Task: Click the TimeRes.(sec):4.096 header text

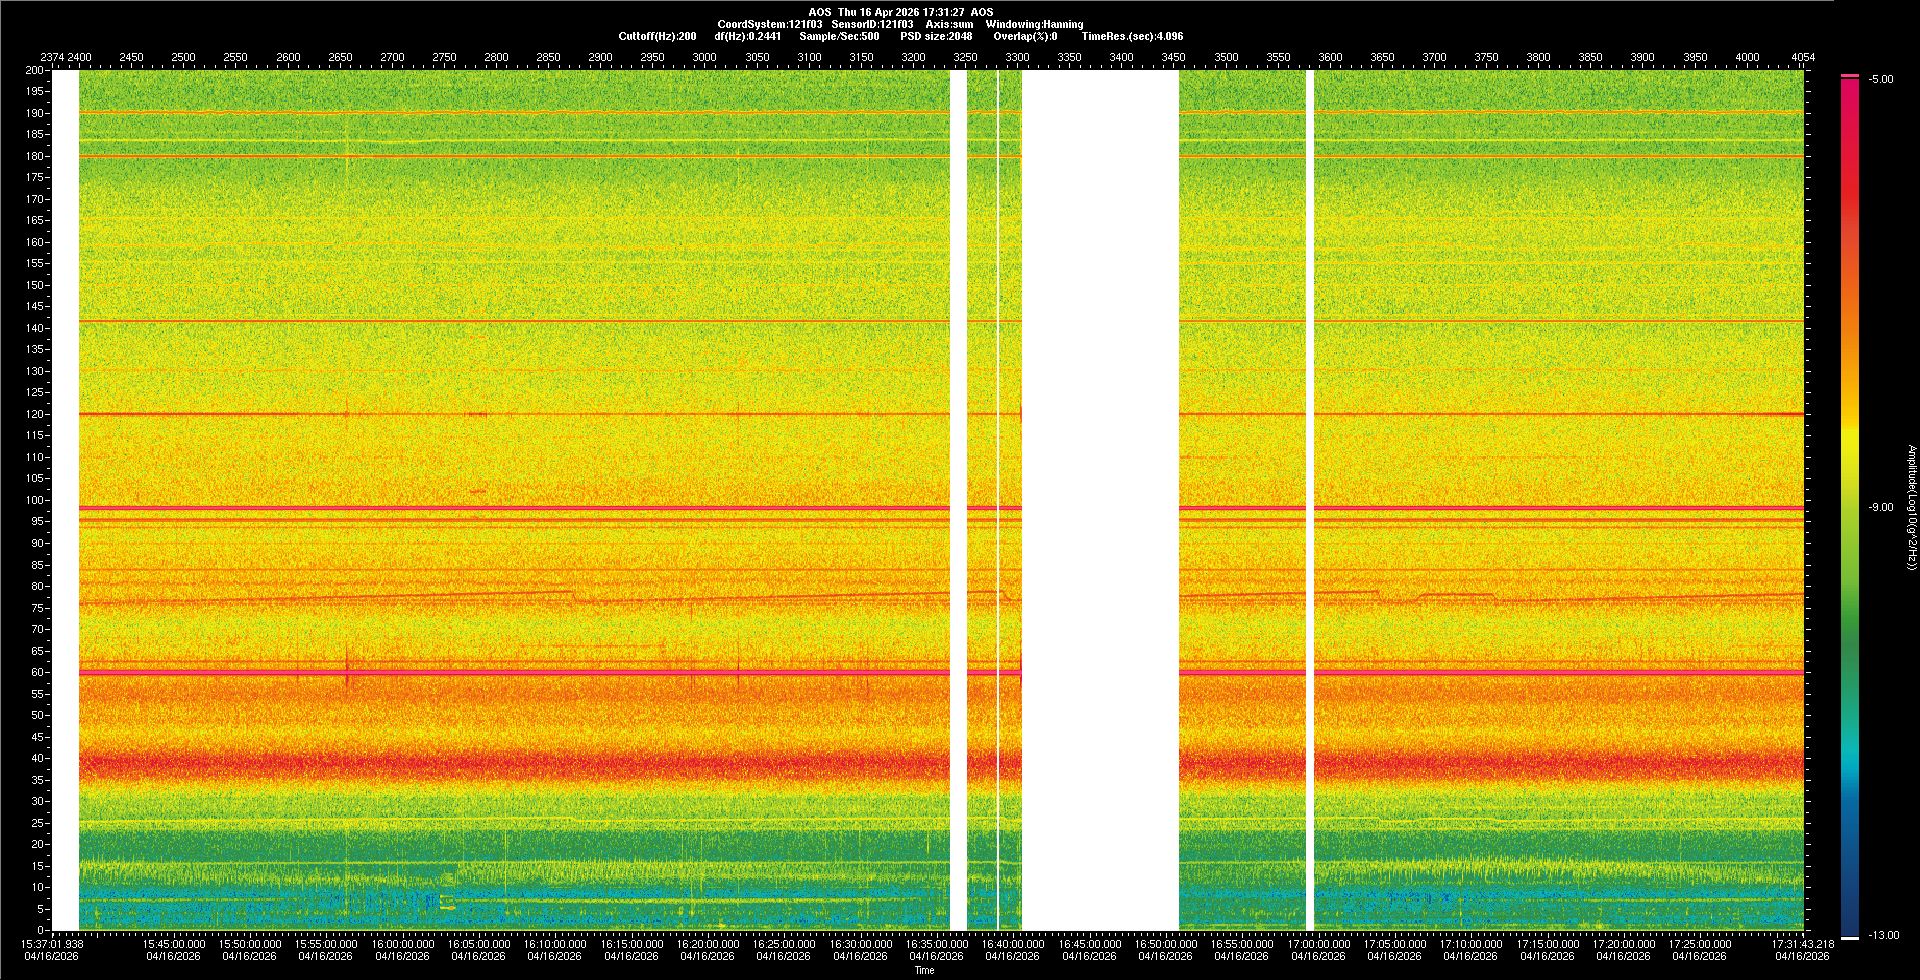Action: click(x=1132, y=36)
